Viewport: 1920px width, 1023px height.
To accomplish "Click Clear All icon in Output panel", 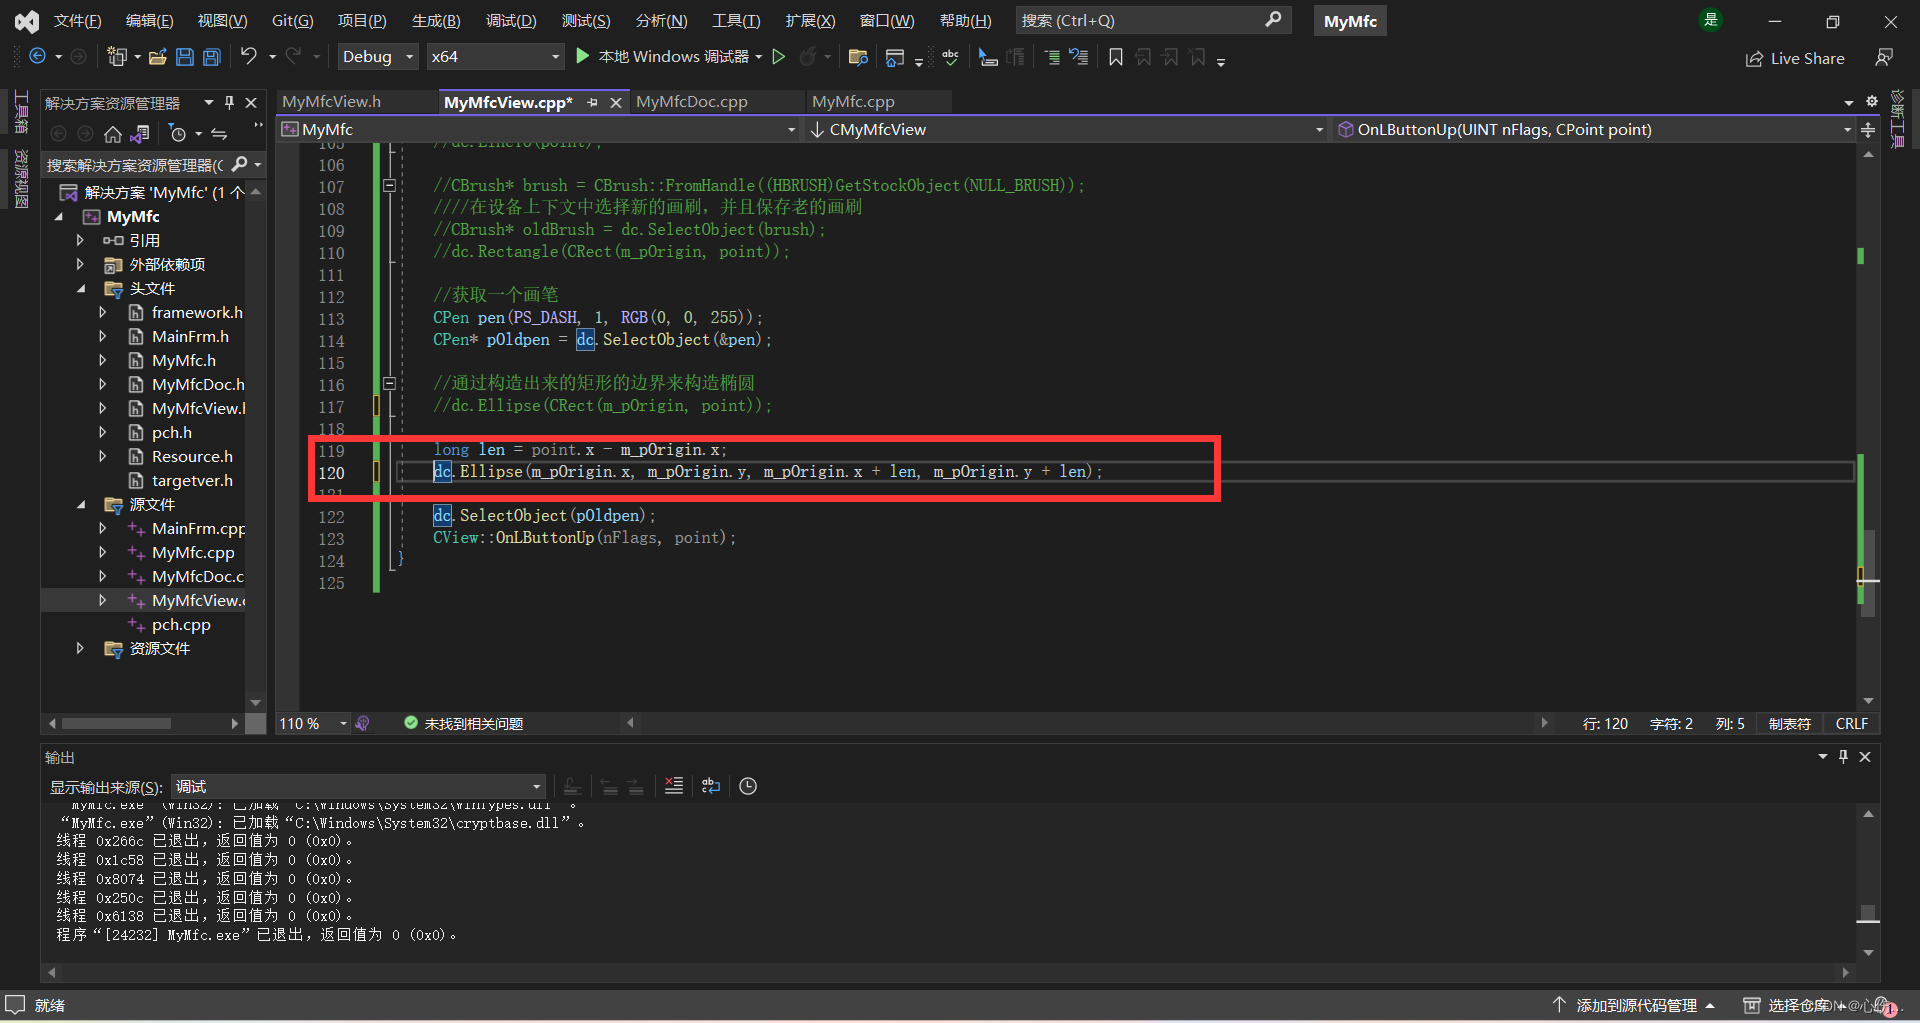I will coord(674,786).
